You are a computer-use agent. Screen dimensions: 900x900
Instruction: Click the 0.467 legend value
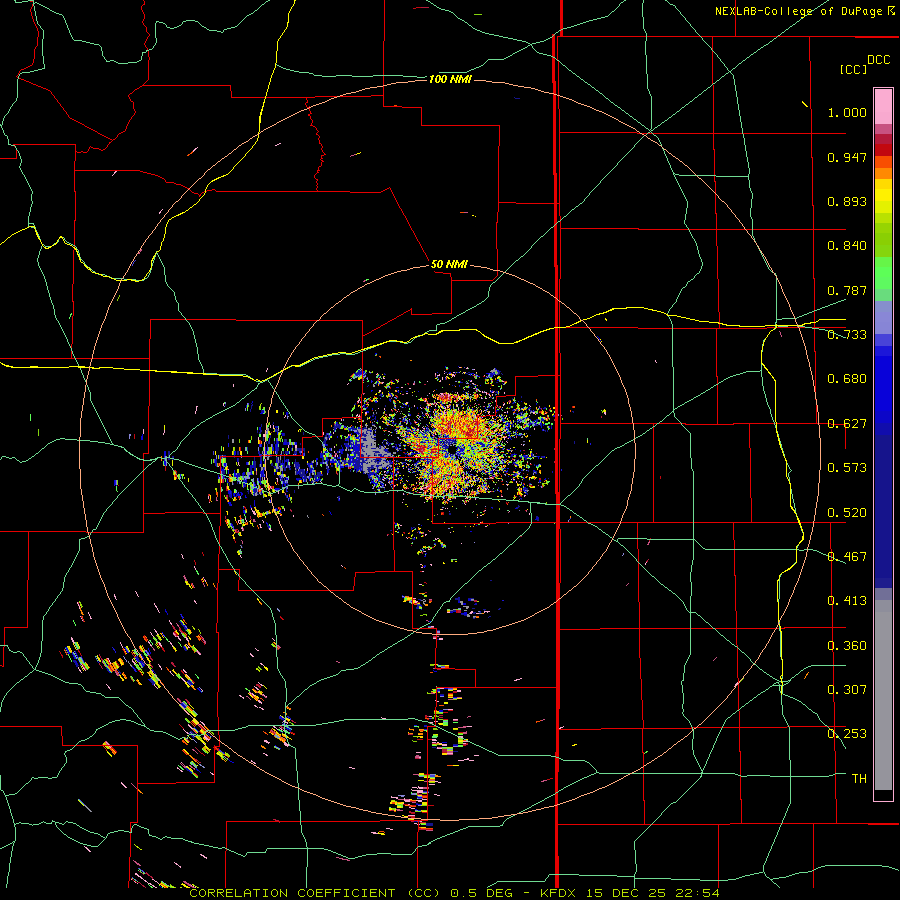[847, 557]
